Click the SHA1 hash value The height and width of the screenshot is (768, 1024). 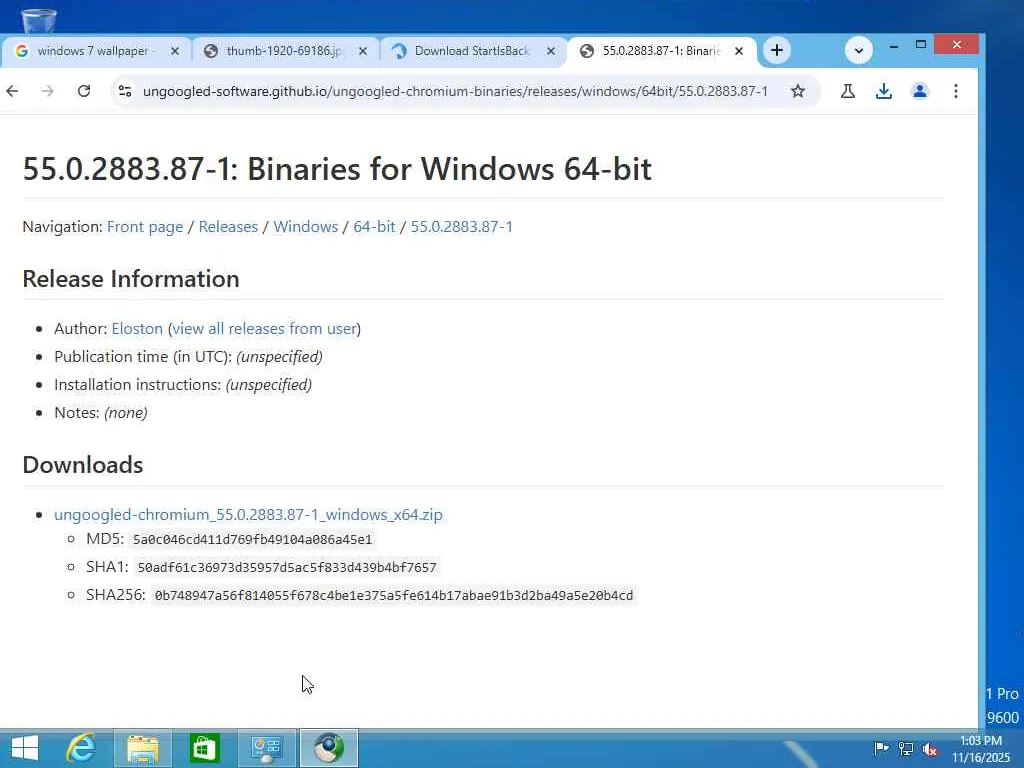[x=287, y=568]
